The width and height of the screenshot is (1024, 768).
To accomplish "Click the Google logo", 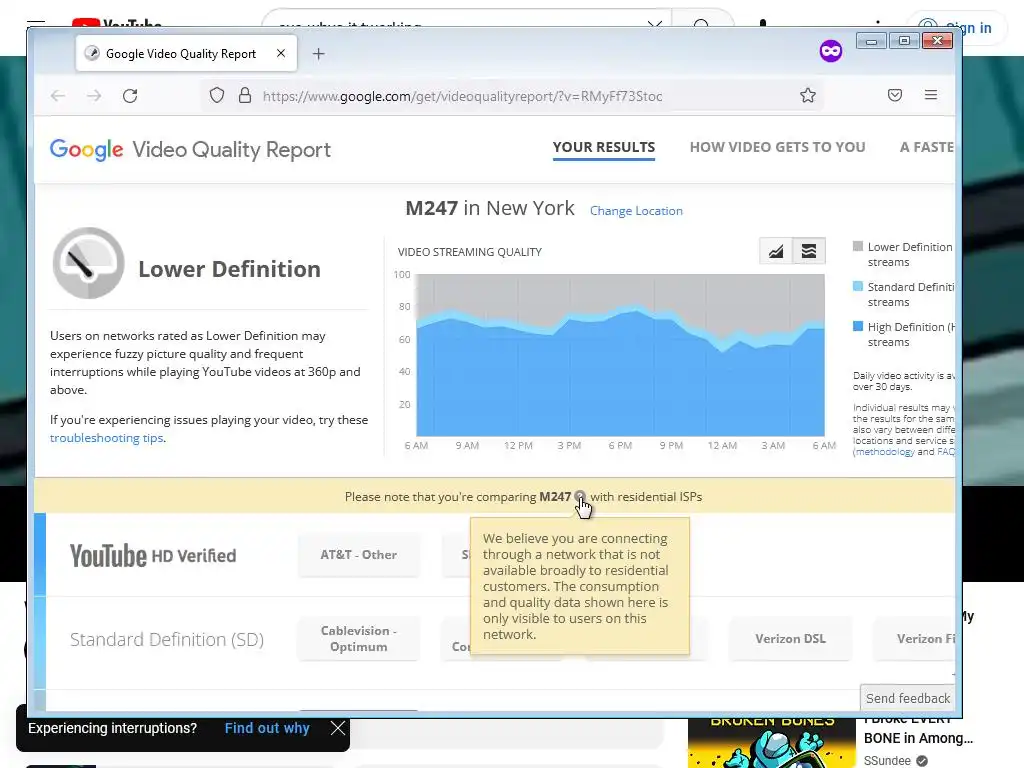I will point(86,150).
